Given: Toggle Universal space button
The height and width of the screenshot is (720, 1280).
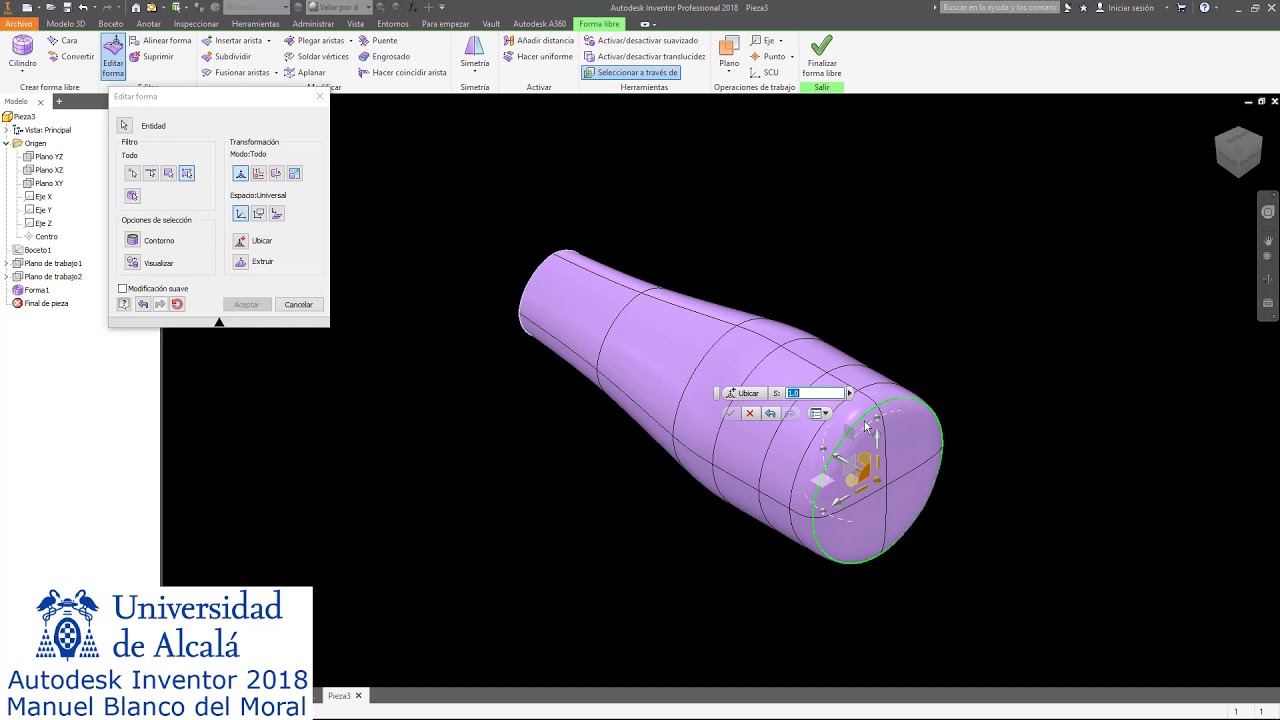Looking at the screenshot, I should (240, 213).
